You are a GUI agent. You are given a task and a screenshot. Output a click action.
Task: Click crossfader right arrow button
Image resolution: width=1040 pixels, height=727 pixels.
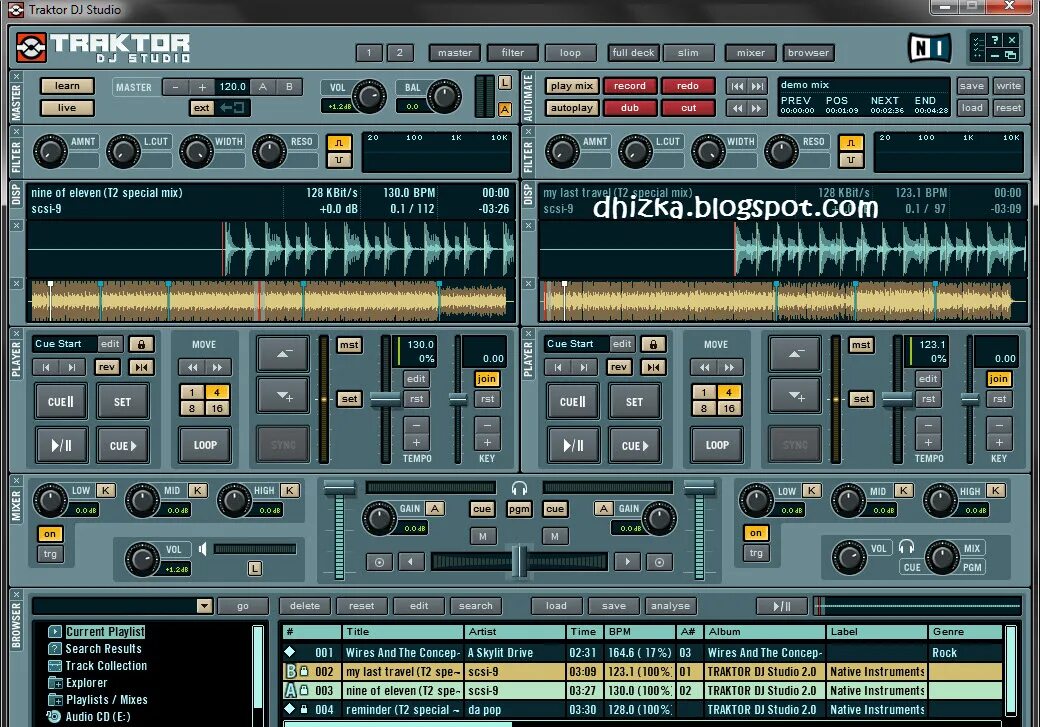click(x=627, y=562)
